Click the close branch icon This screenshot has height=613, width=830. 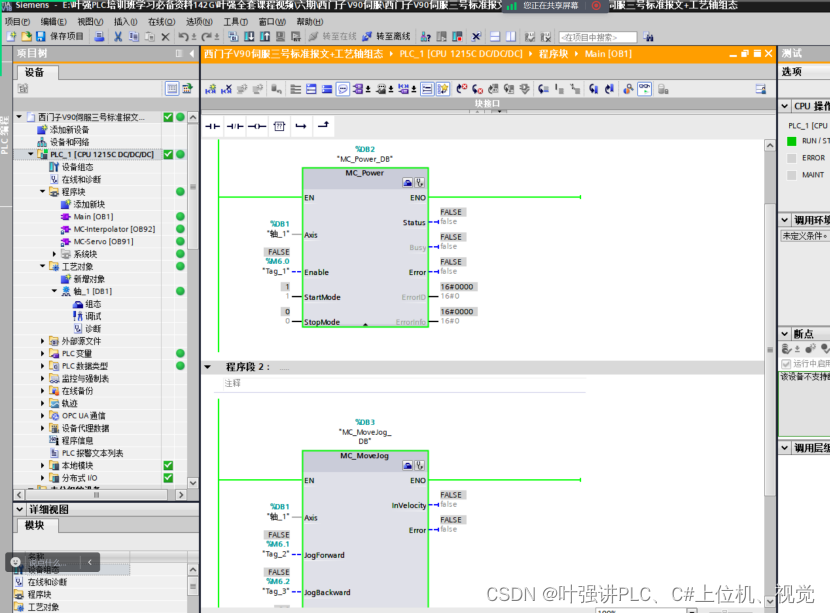[323, 126]
